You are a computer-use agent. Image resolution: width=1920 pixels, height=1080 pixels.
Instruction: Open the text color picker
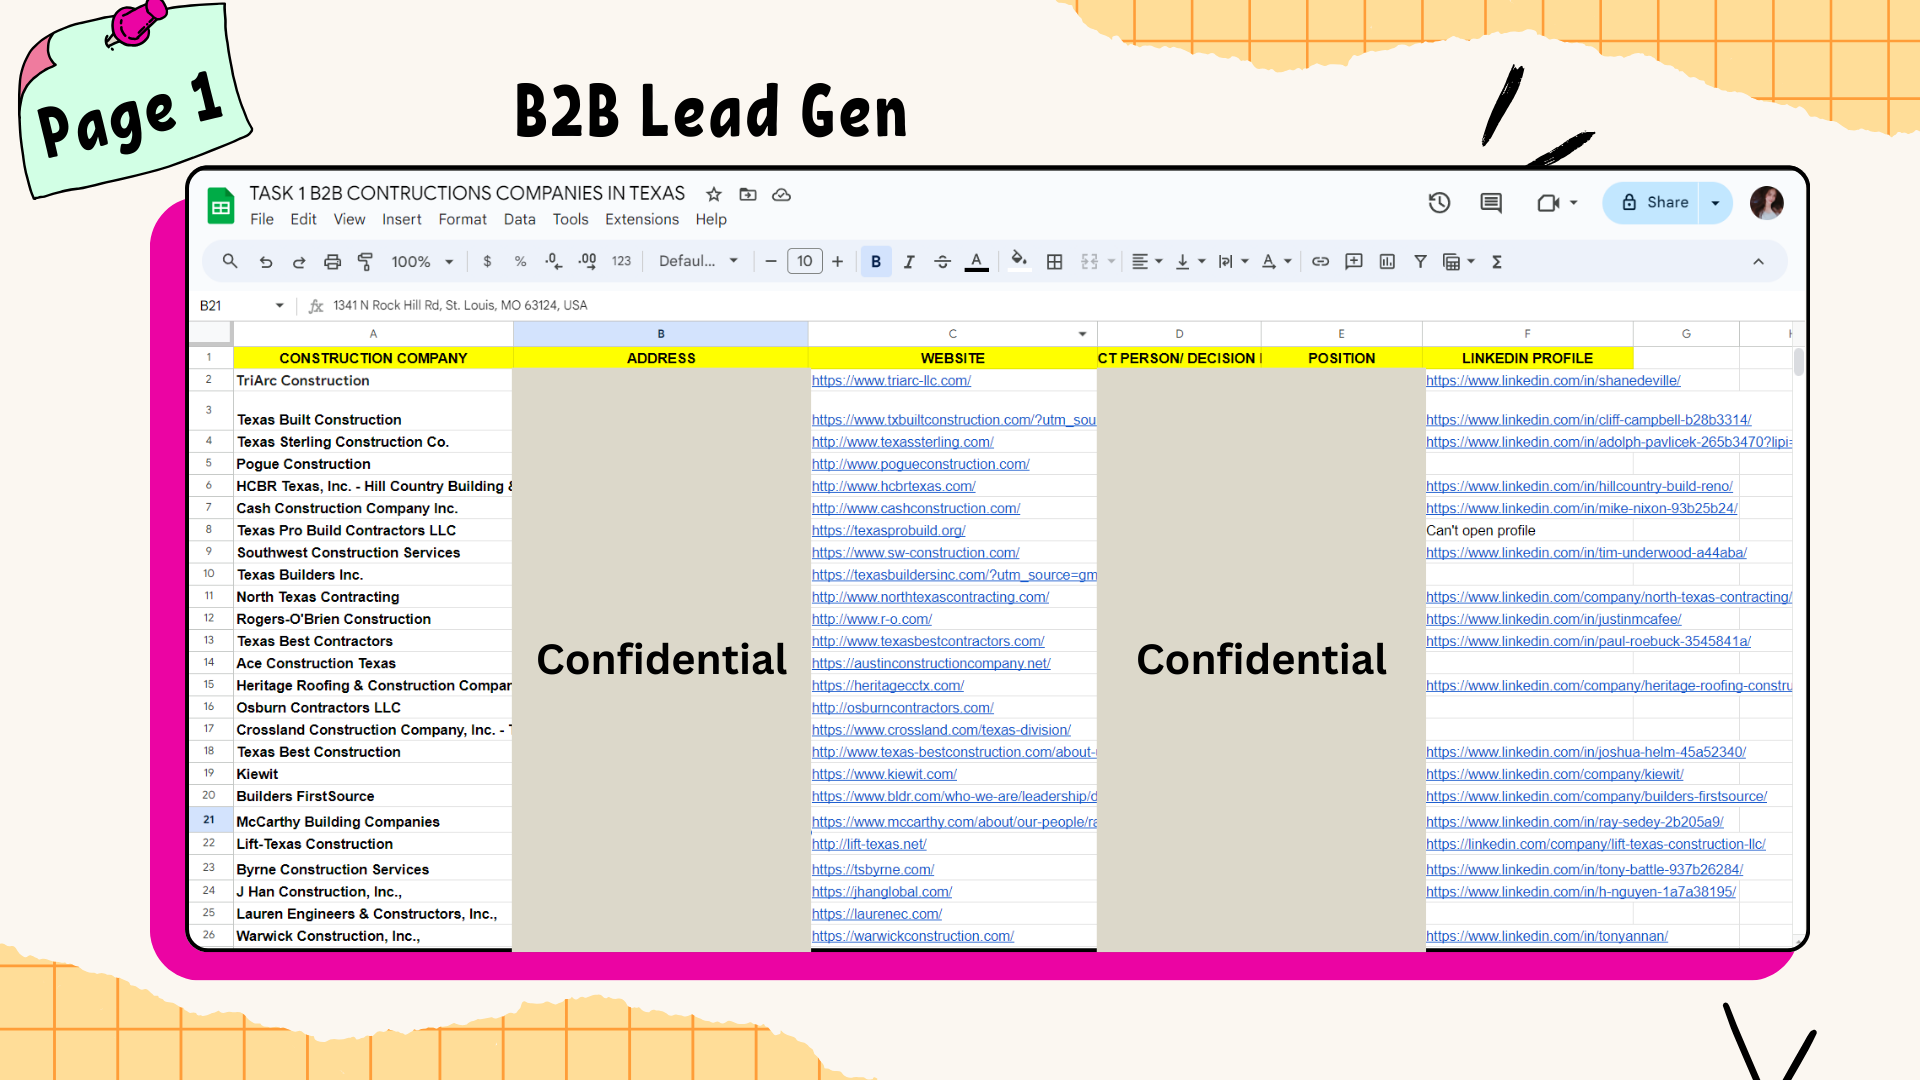[x=976, y=262]
